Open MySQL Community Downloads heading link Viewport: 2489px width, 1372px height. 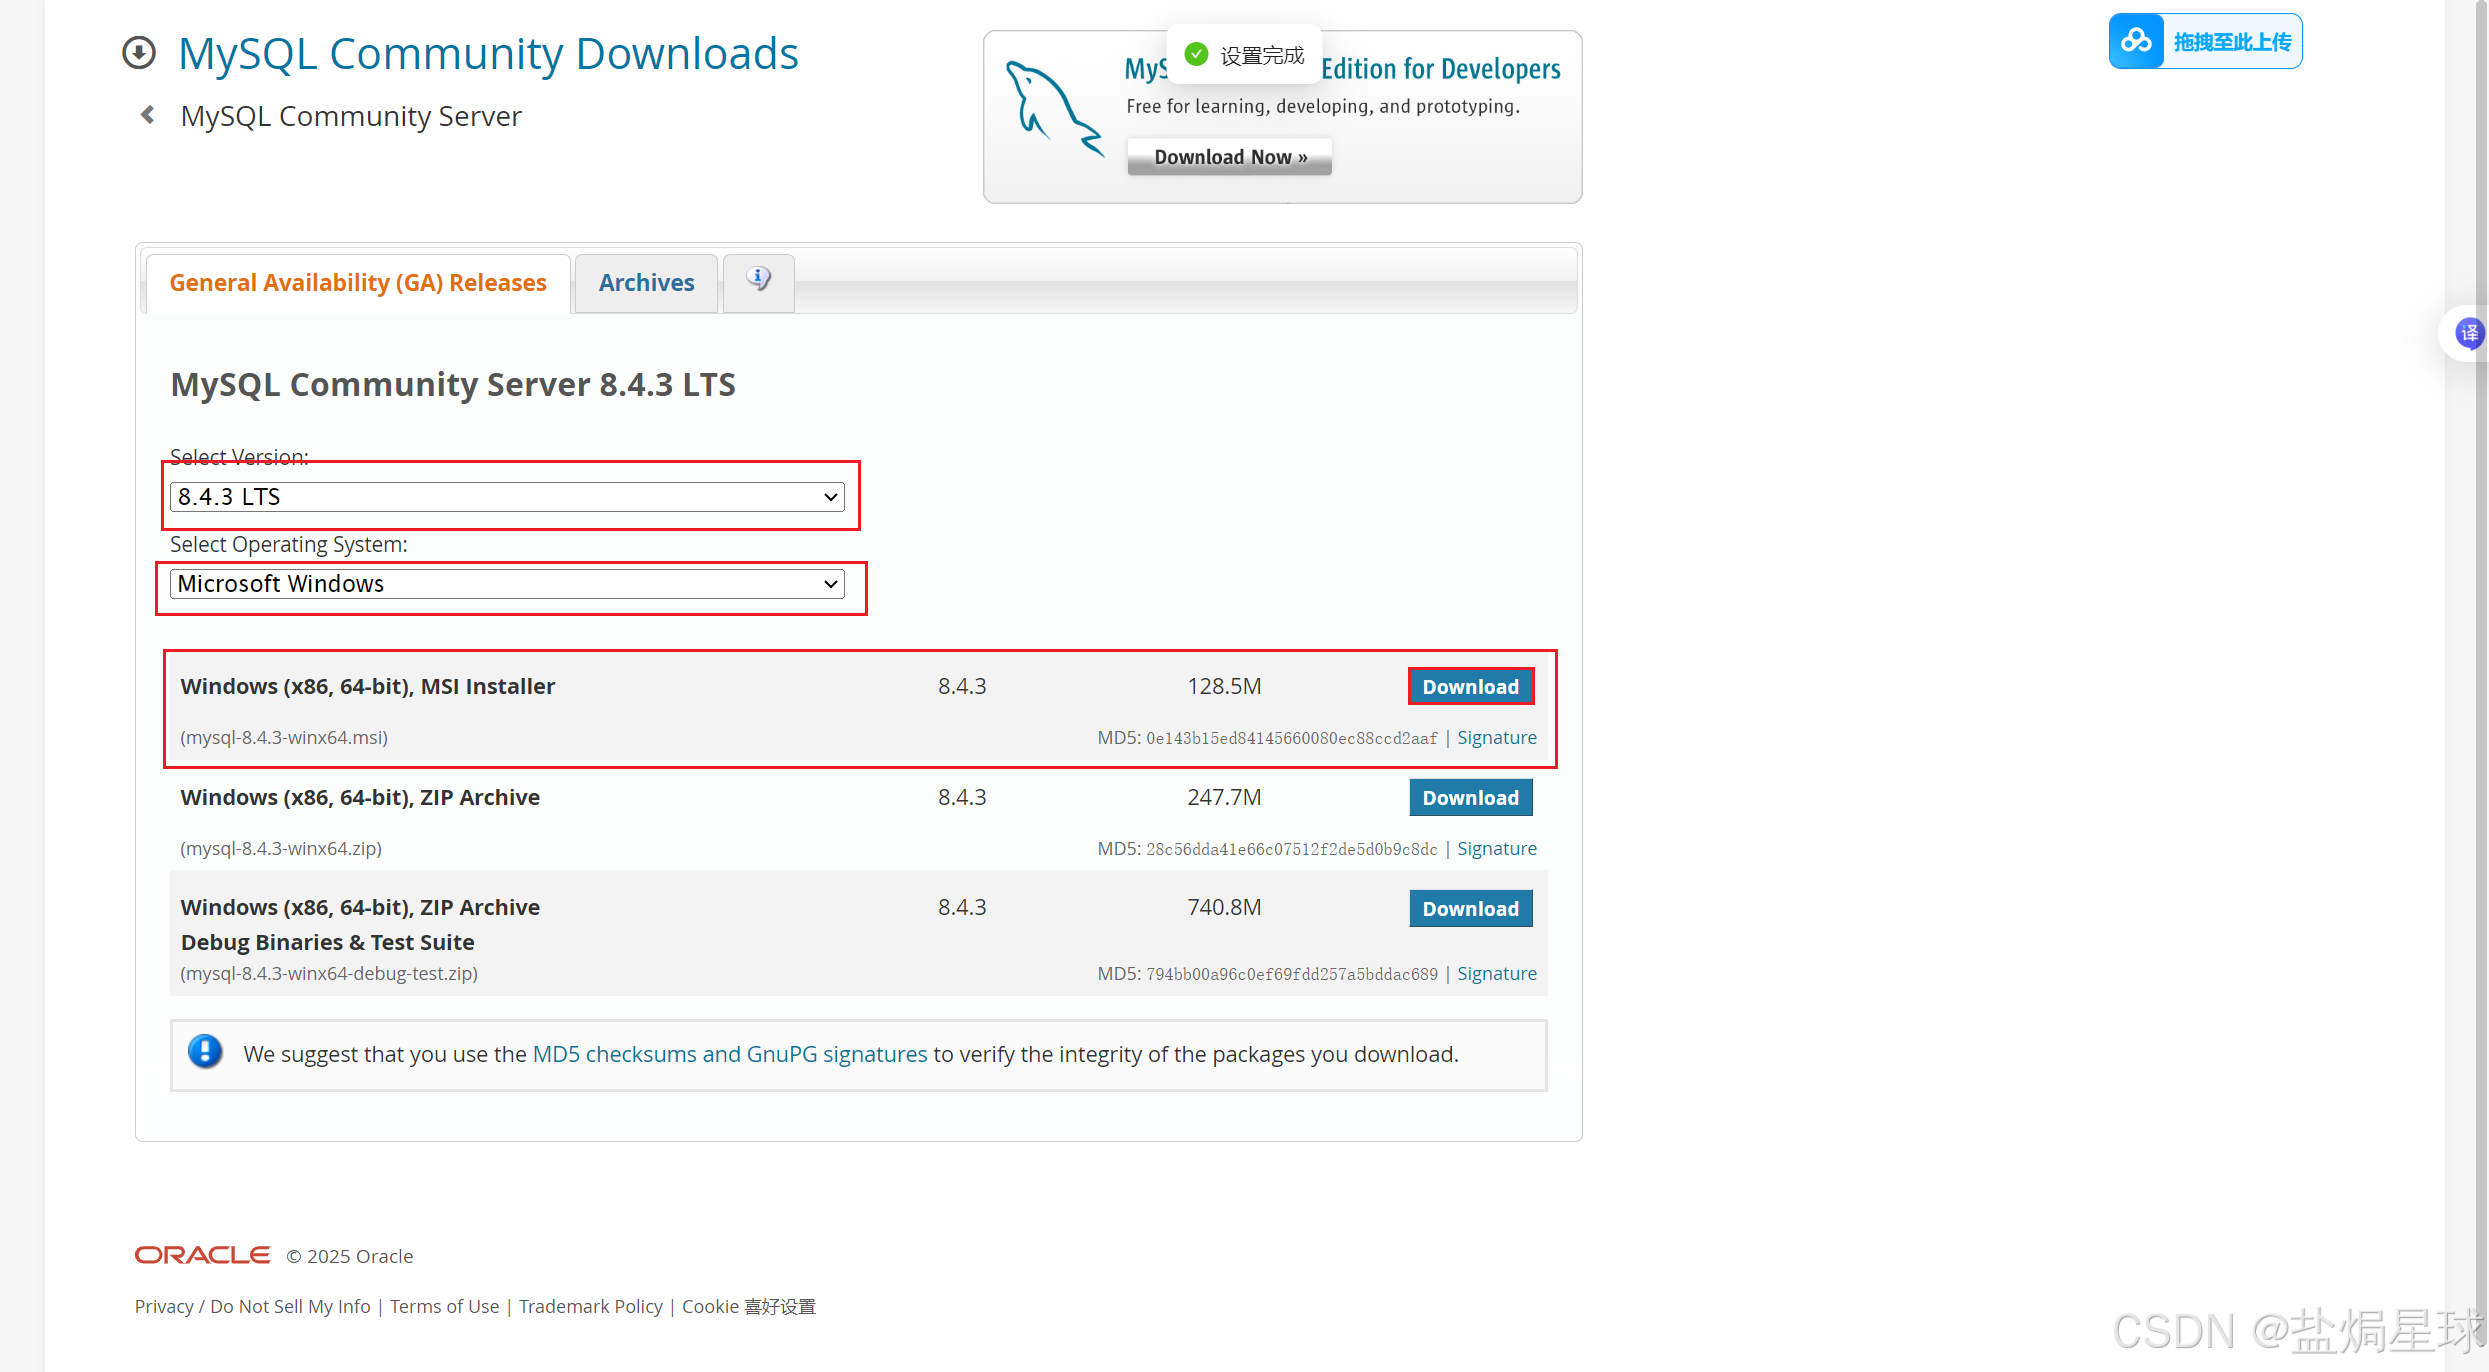[488, 53]
